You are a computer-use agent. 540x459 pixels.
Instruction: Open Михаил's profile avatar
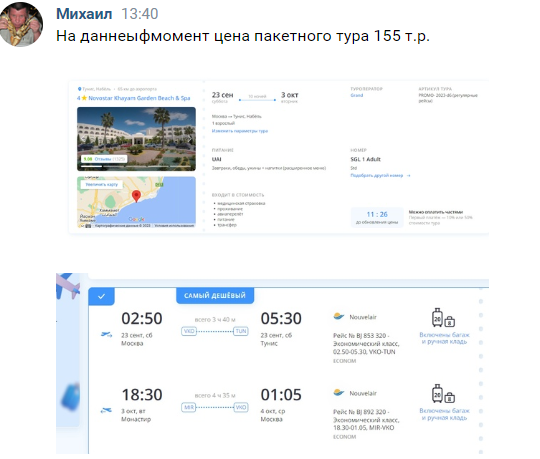21,24
